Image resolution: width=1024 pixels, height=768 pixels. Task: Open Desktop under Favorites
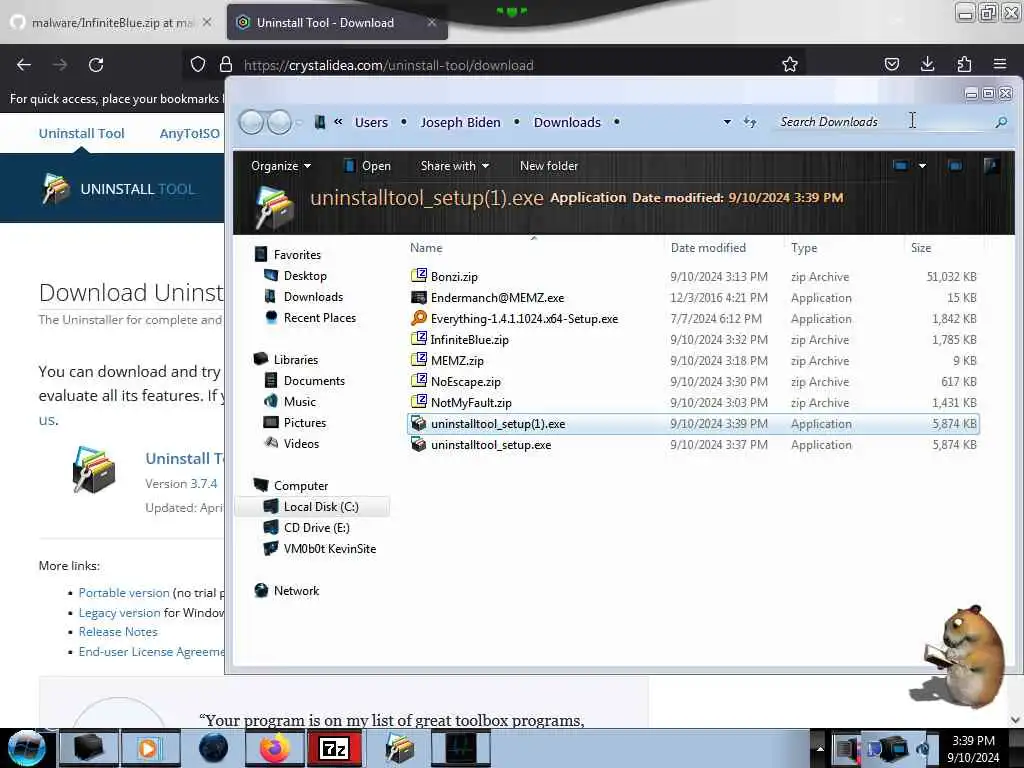click(304, 276)
